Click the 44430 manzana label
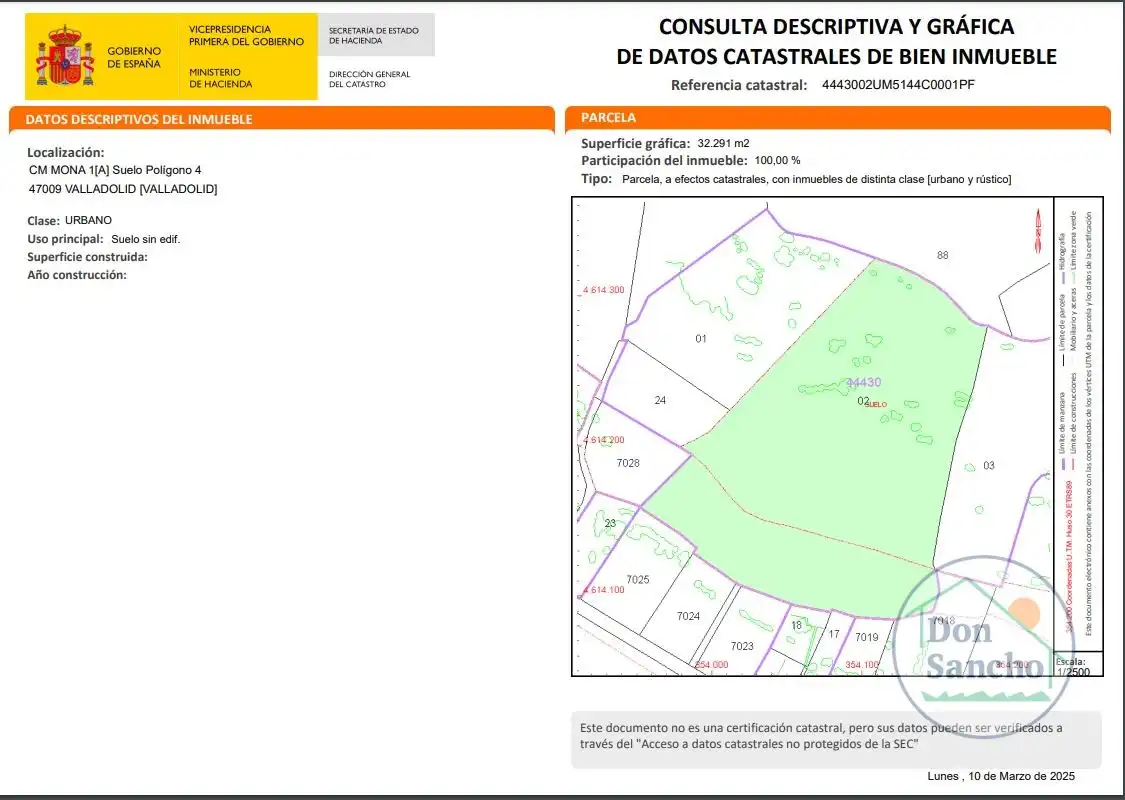The image size is (1125, 800). 863,382
